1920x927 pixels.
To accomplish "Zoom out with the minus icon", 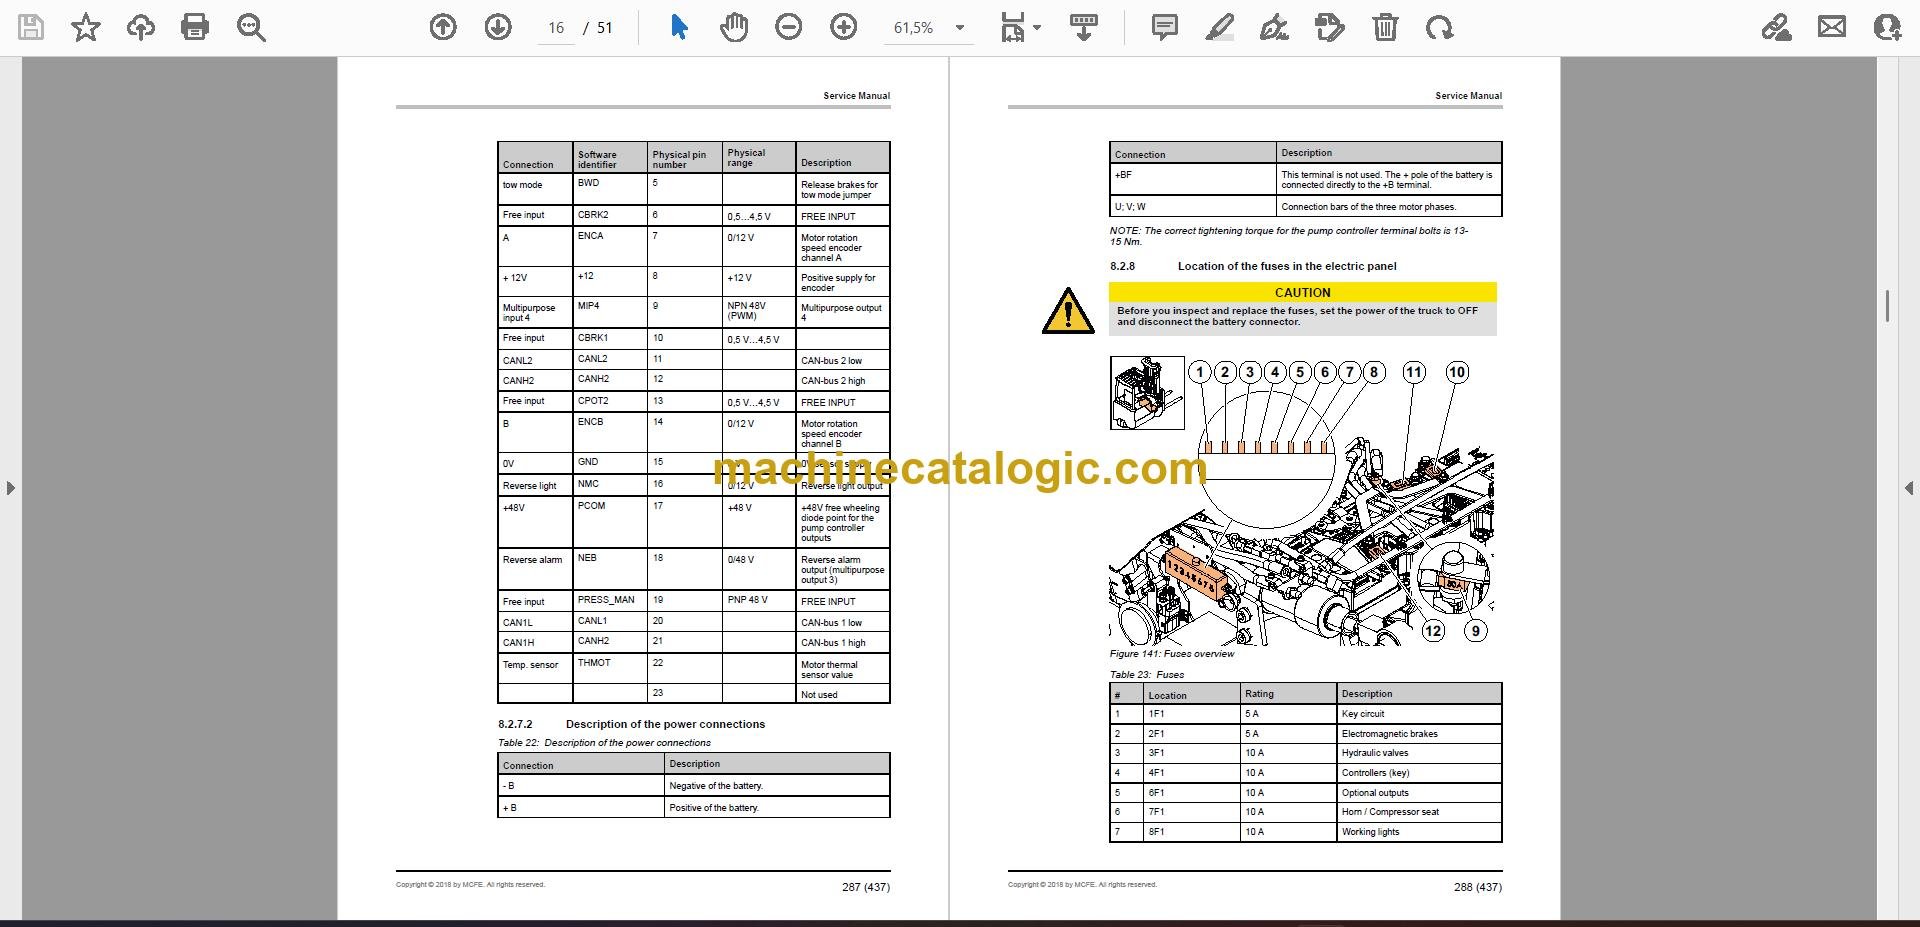I will (x=789, y=27).
